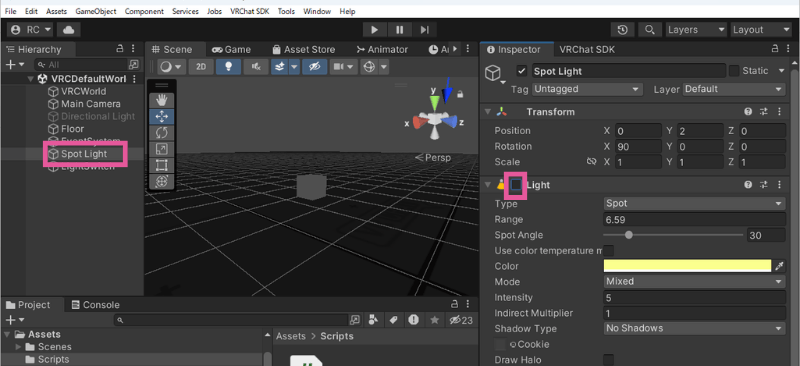Click the Play button

click(x=374, y=30)
